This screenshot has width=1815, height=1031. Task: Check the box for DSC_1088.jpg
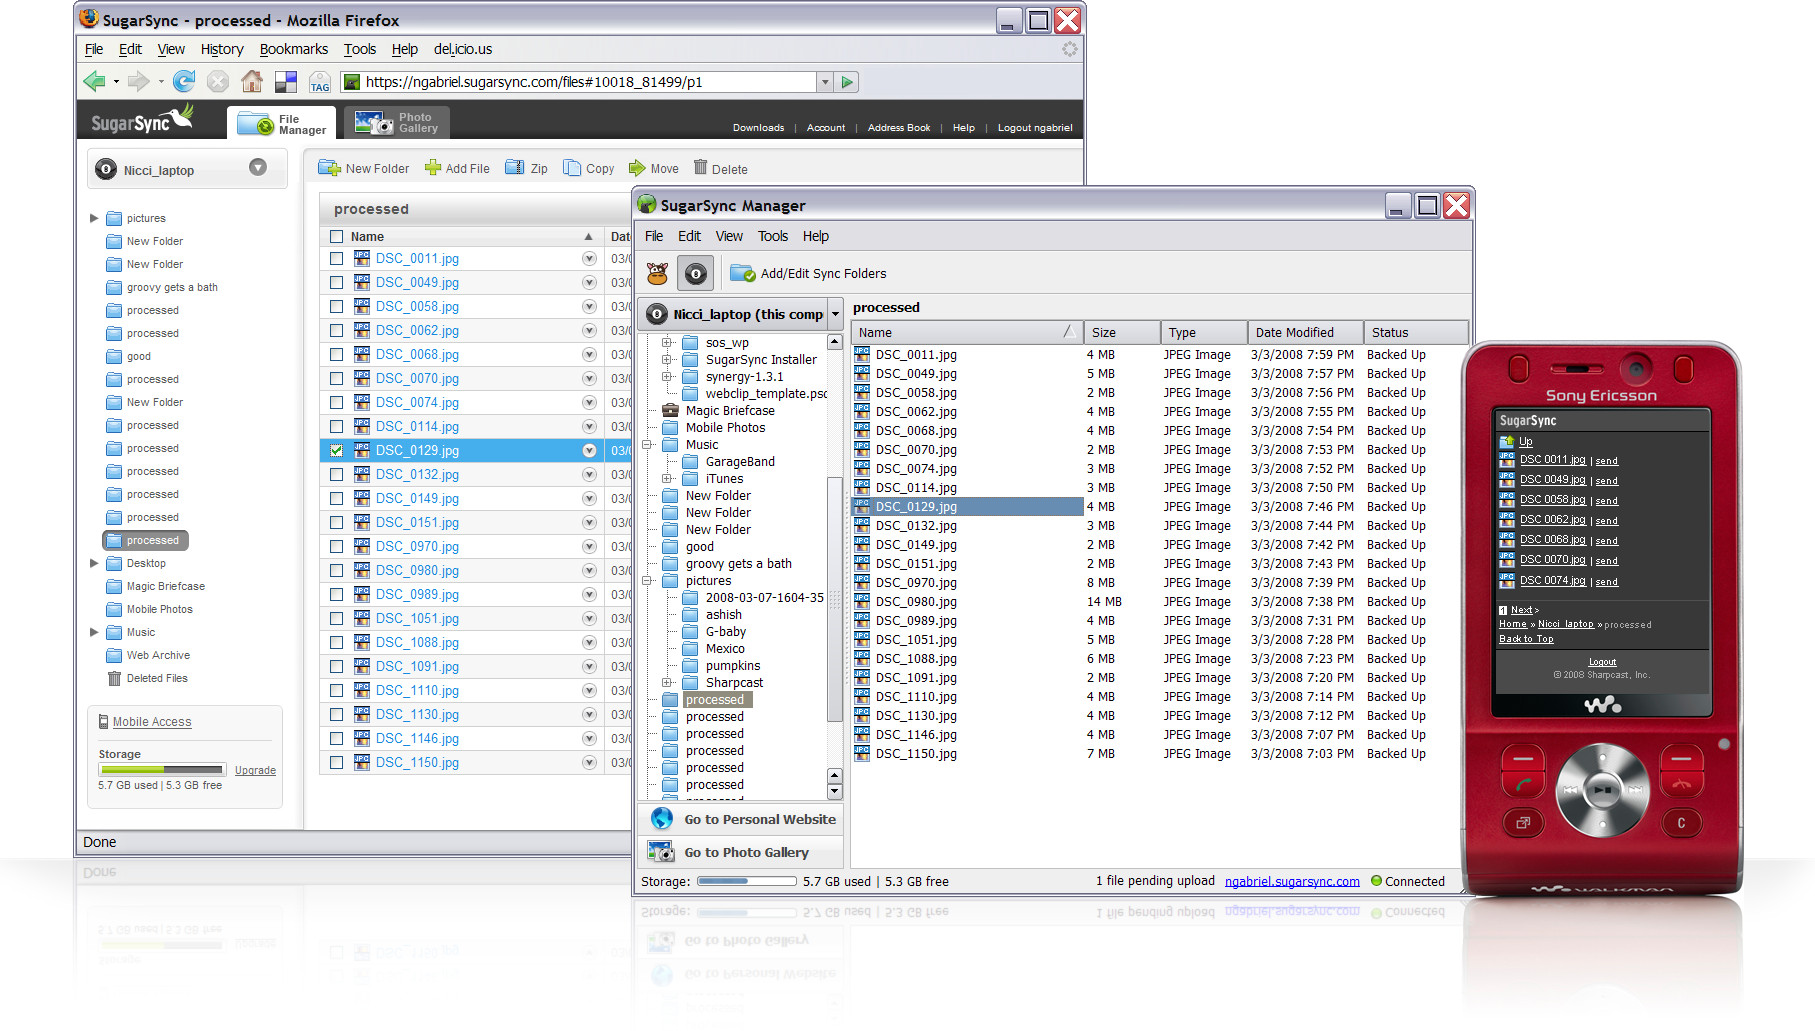[336, 642]
